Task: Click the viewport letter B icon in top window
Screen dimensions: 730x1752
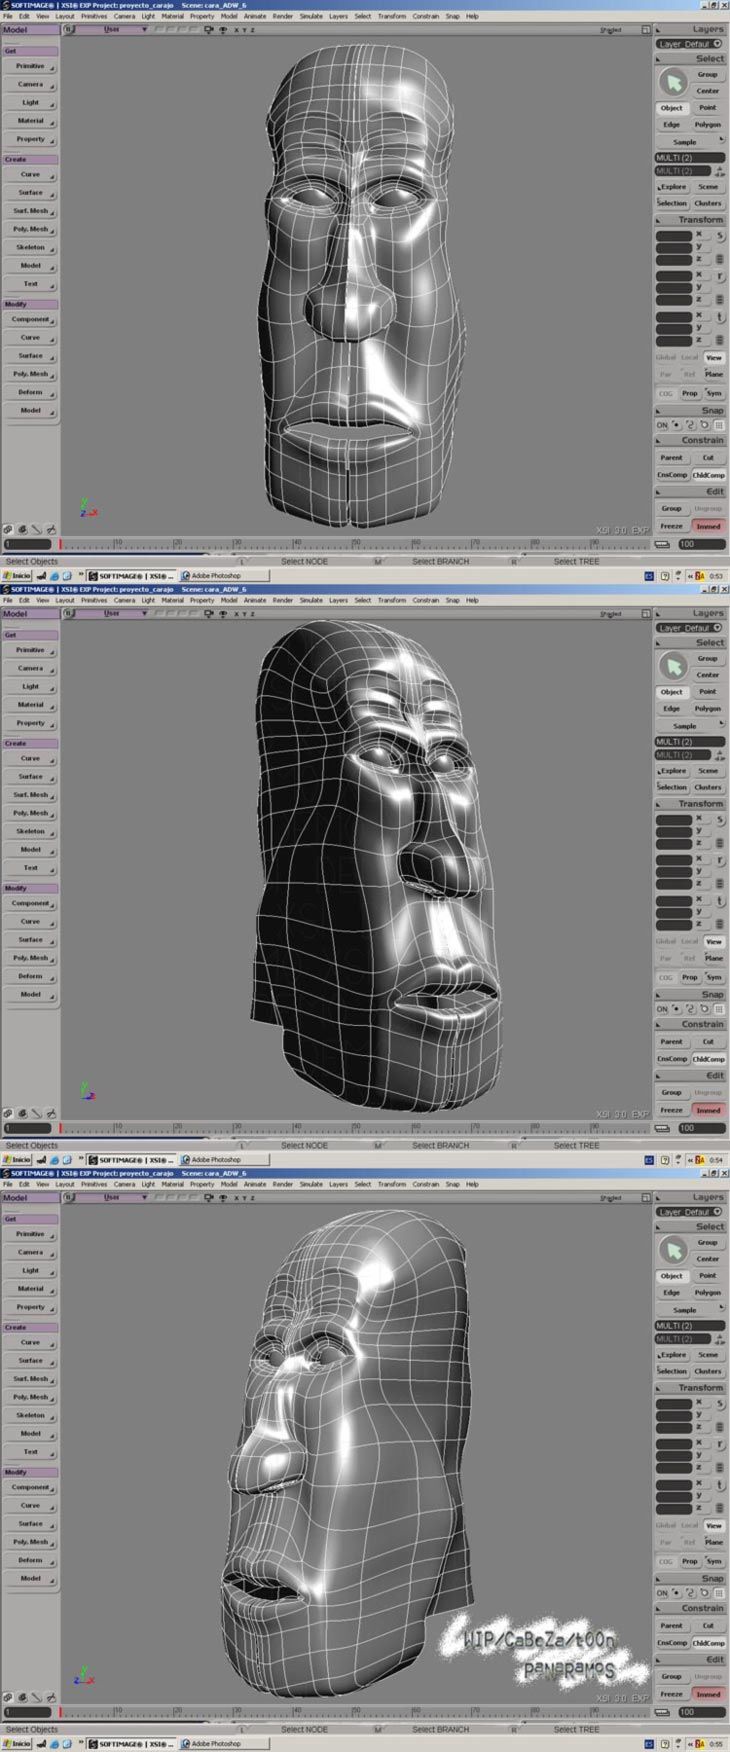Action: pos(69,30)
